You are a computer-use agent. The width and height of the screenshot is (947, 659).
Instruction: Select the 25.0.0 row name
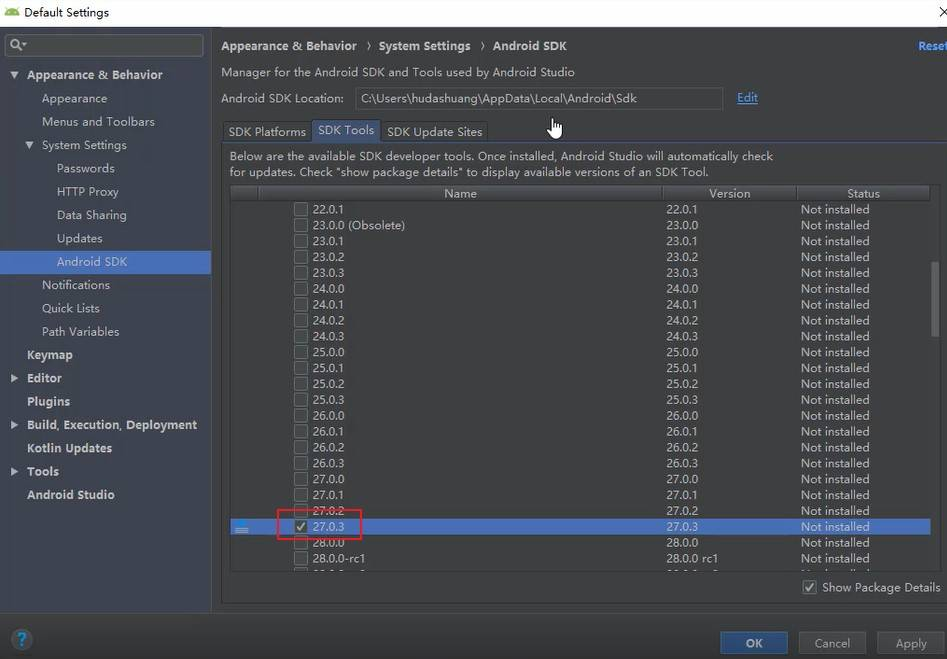pos(328,352)
